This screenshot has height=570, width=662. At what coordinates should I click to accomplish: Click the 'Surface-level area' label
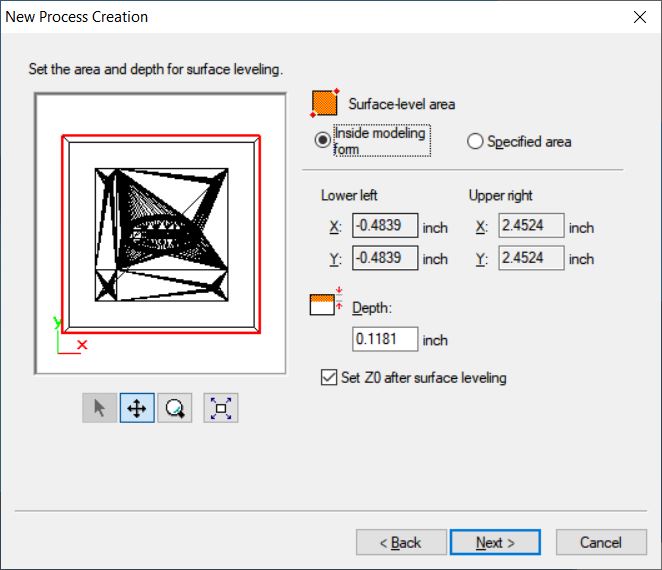402,104
